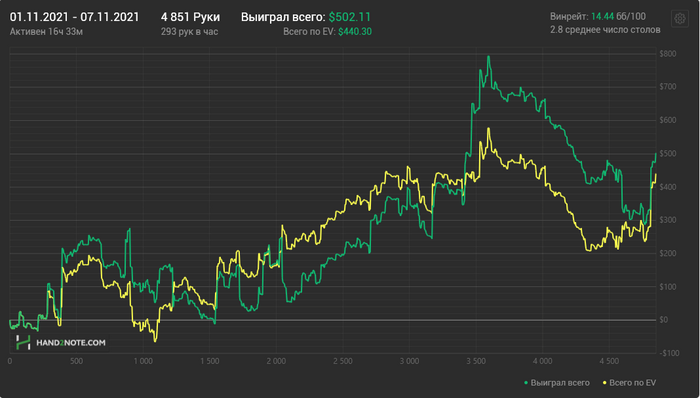
Task: Click the -$100 y-axis label
Action: click(669, 353)
